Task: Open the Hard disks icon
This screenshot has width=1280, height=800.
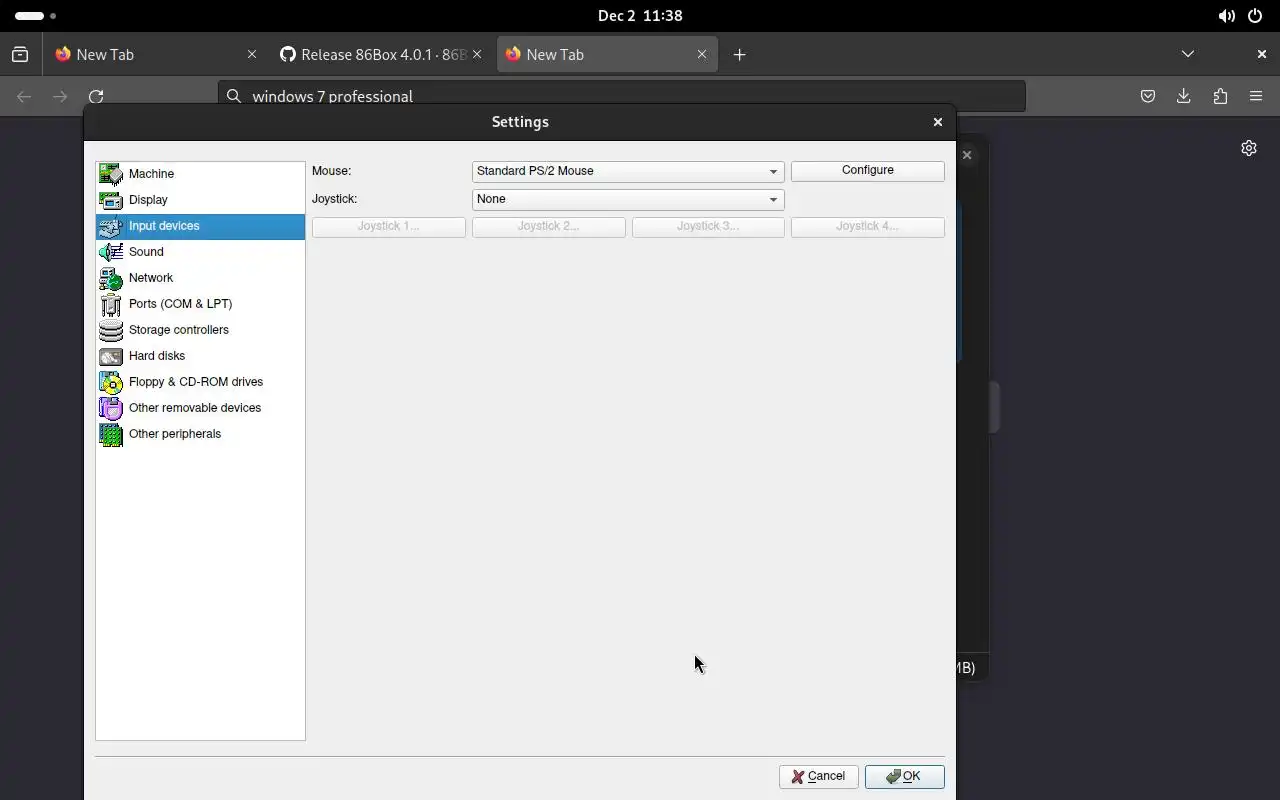Action: [111, 356]
